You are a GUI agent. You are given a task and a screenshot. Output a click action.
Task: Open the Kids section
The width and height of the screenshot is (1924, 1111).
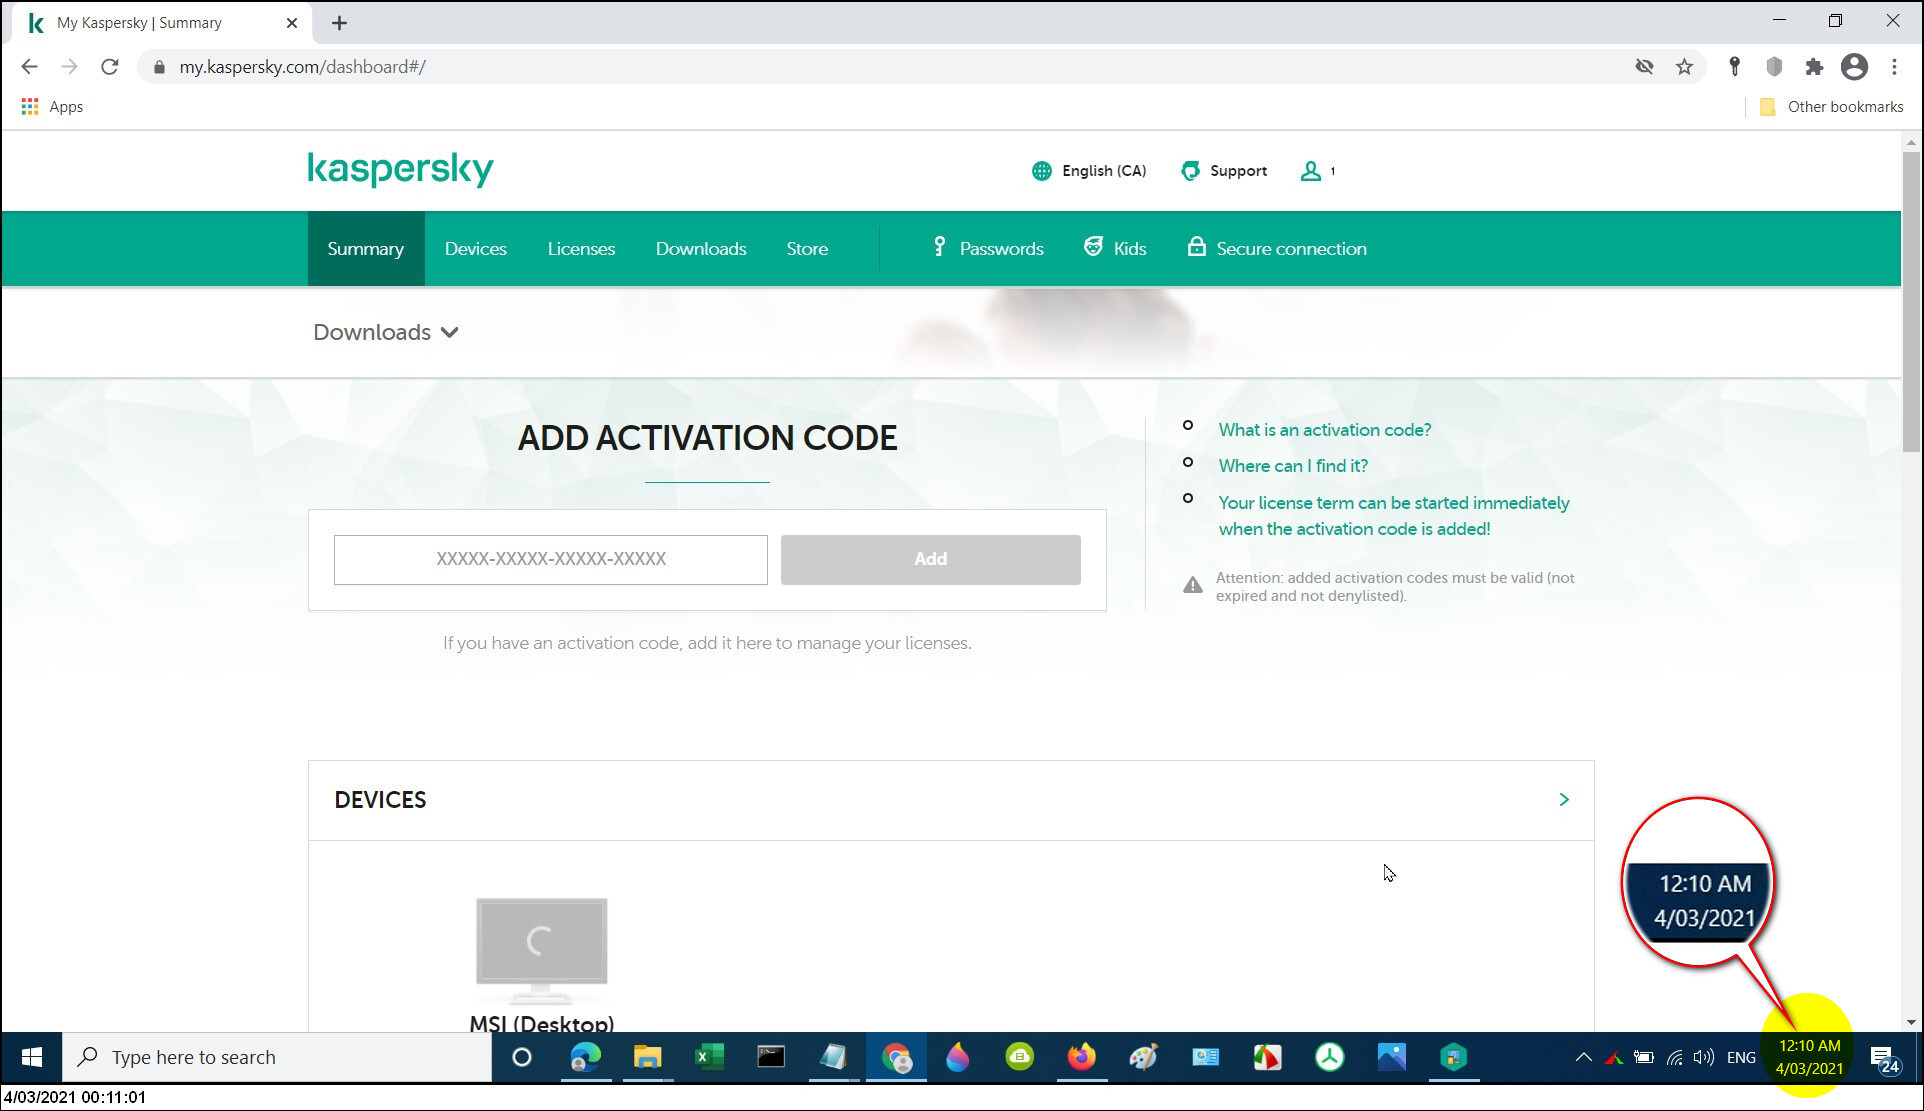click(1115, 249)
